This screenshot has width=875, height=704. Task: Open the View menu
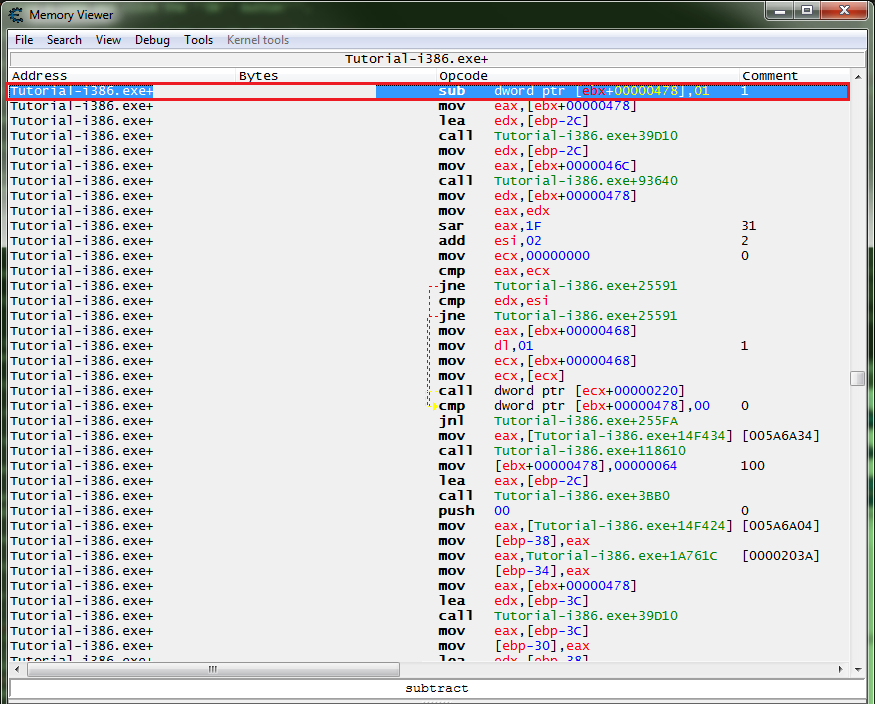click(x=108, y=40)
